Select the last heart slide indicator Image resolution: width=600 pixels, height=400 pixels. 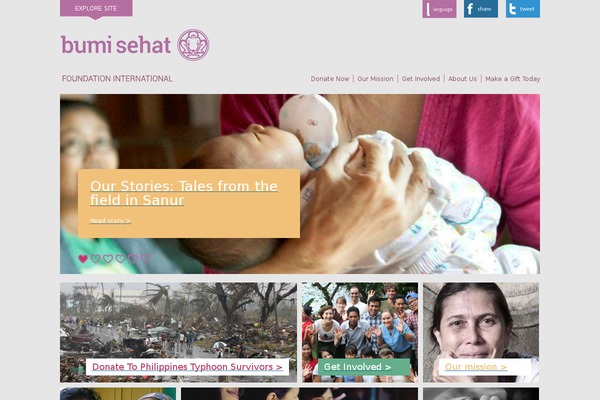coord(145,259)
